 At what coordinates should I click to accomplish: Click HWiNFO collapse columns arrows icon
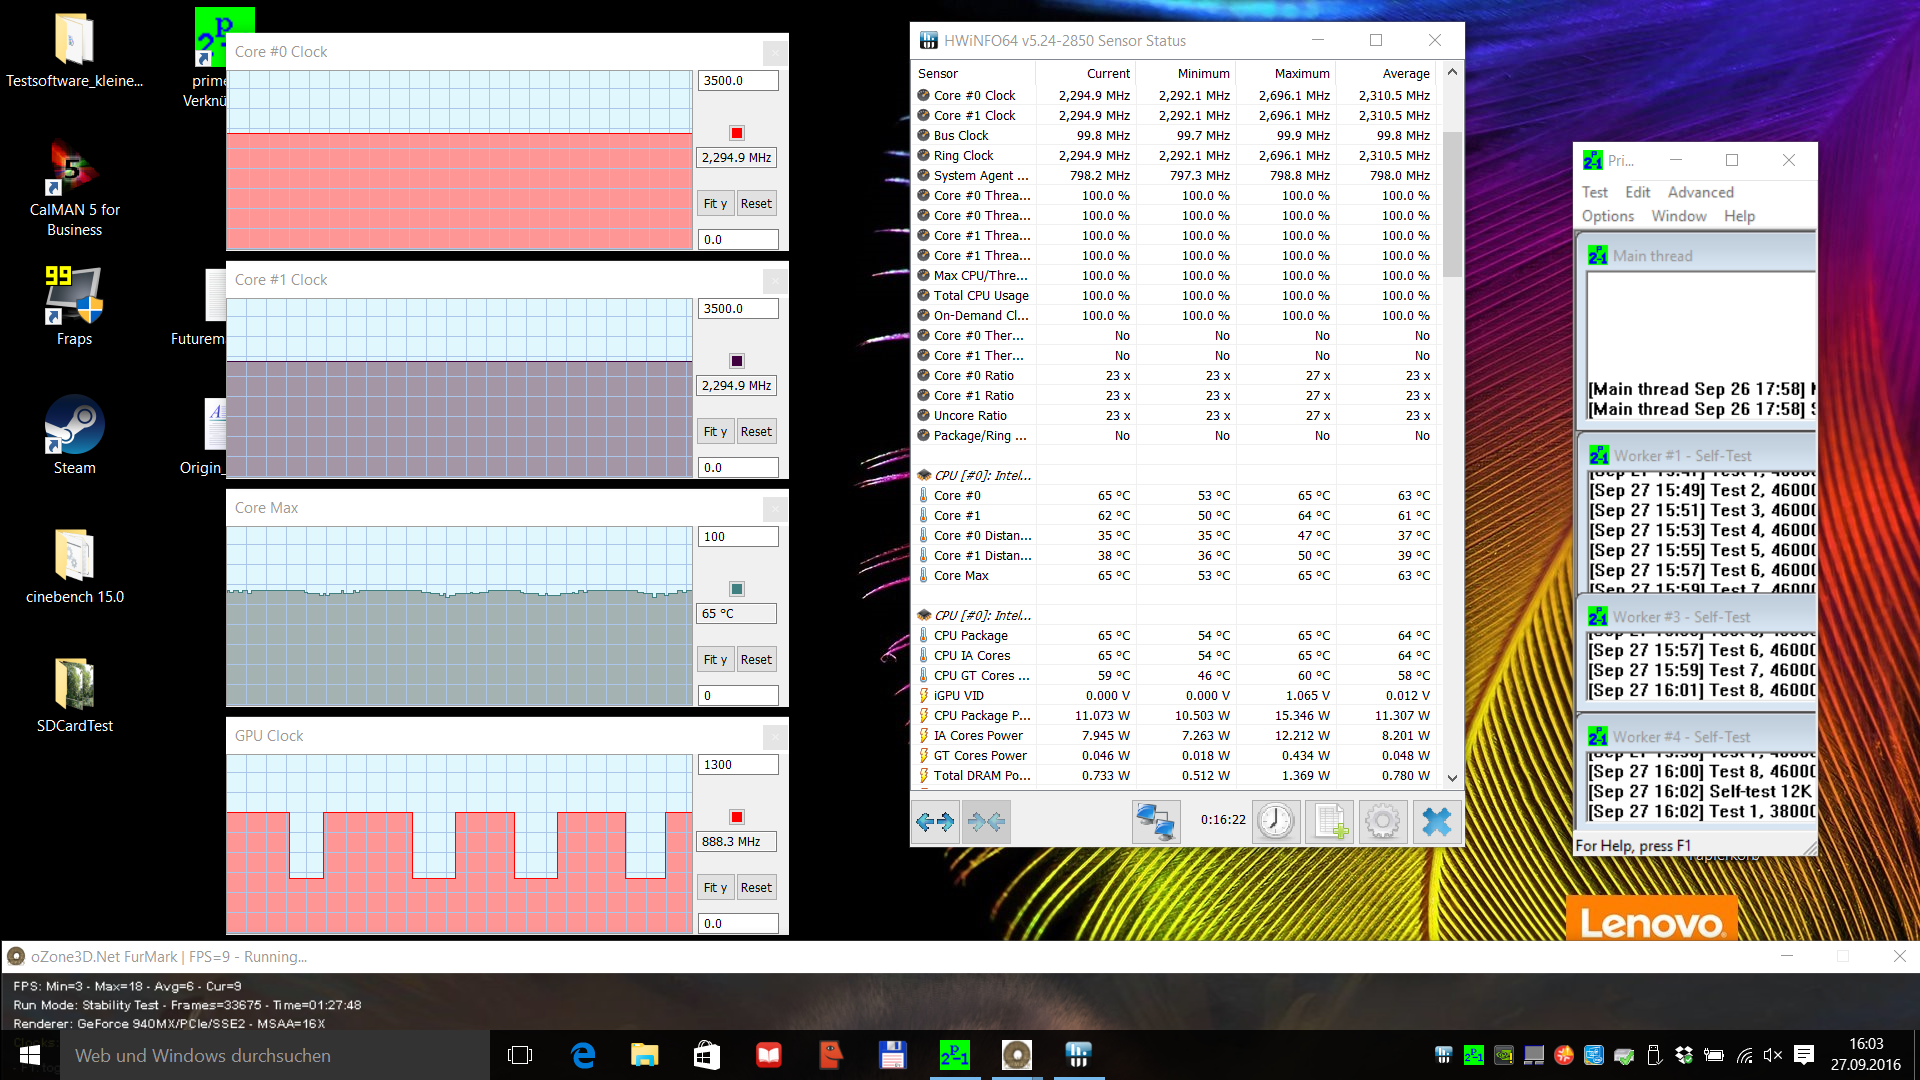tap(986, 822)
